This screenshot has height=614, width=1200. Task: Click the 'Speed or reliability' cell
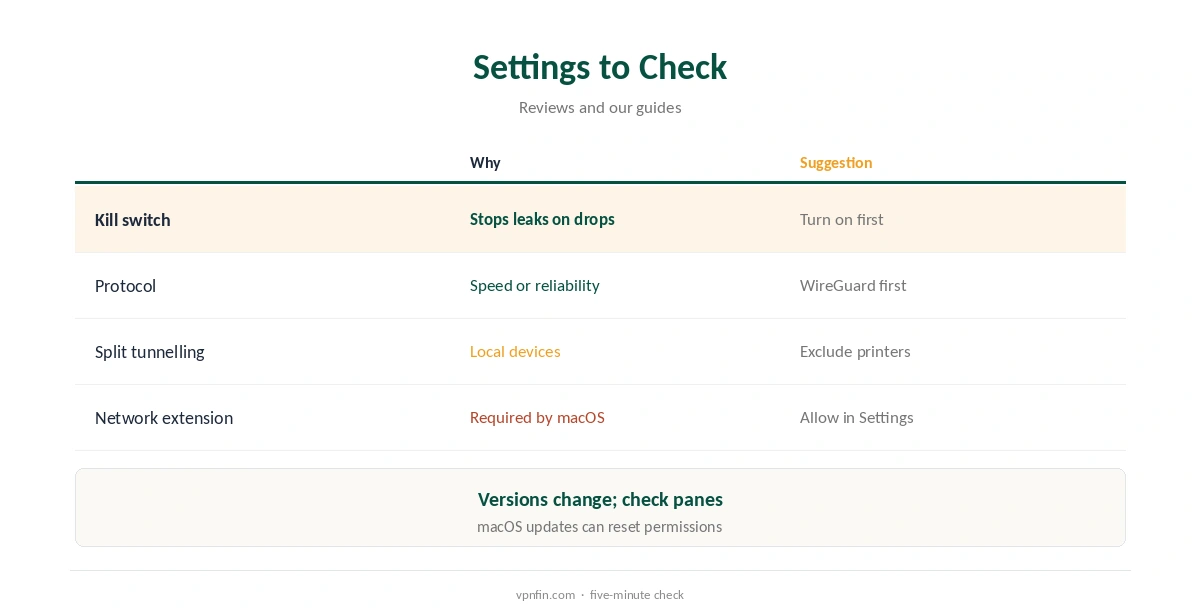point(535,285)
